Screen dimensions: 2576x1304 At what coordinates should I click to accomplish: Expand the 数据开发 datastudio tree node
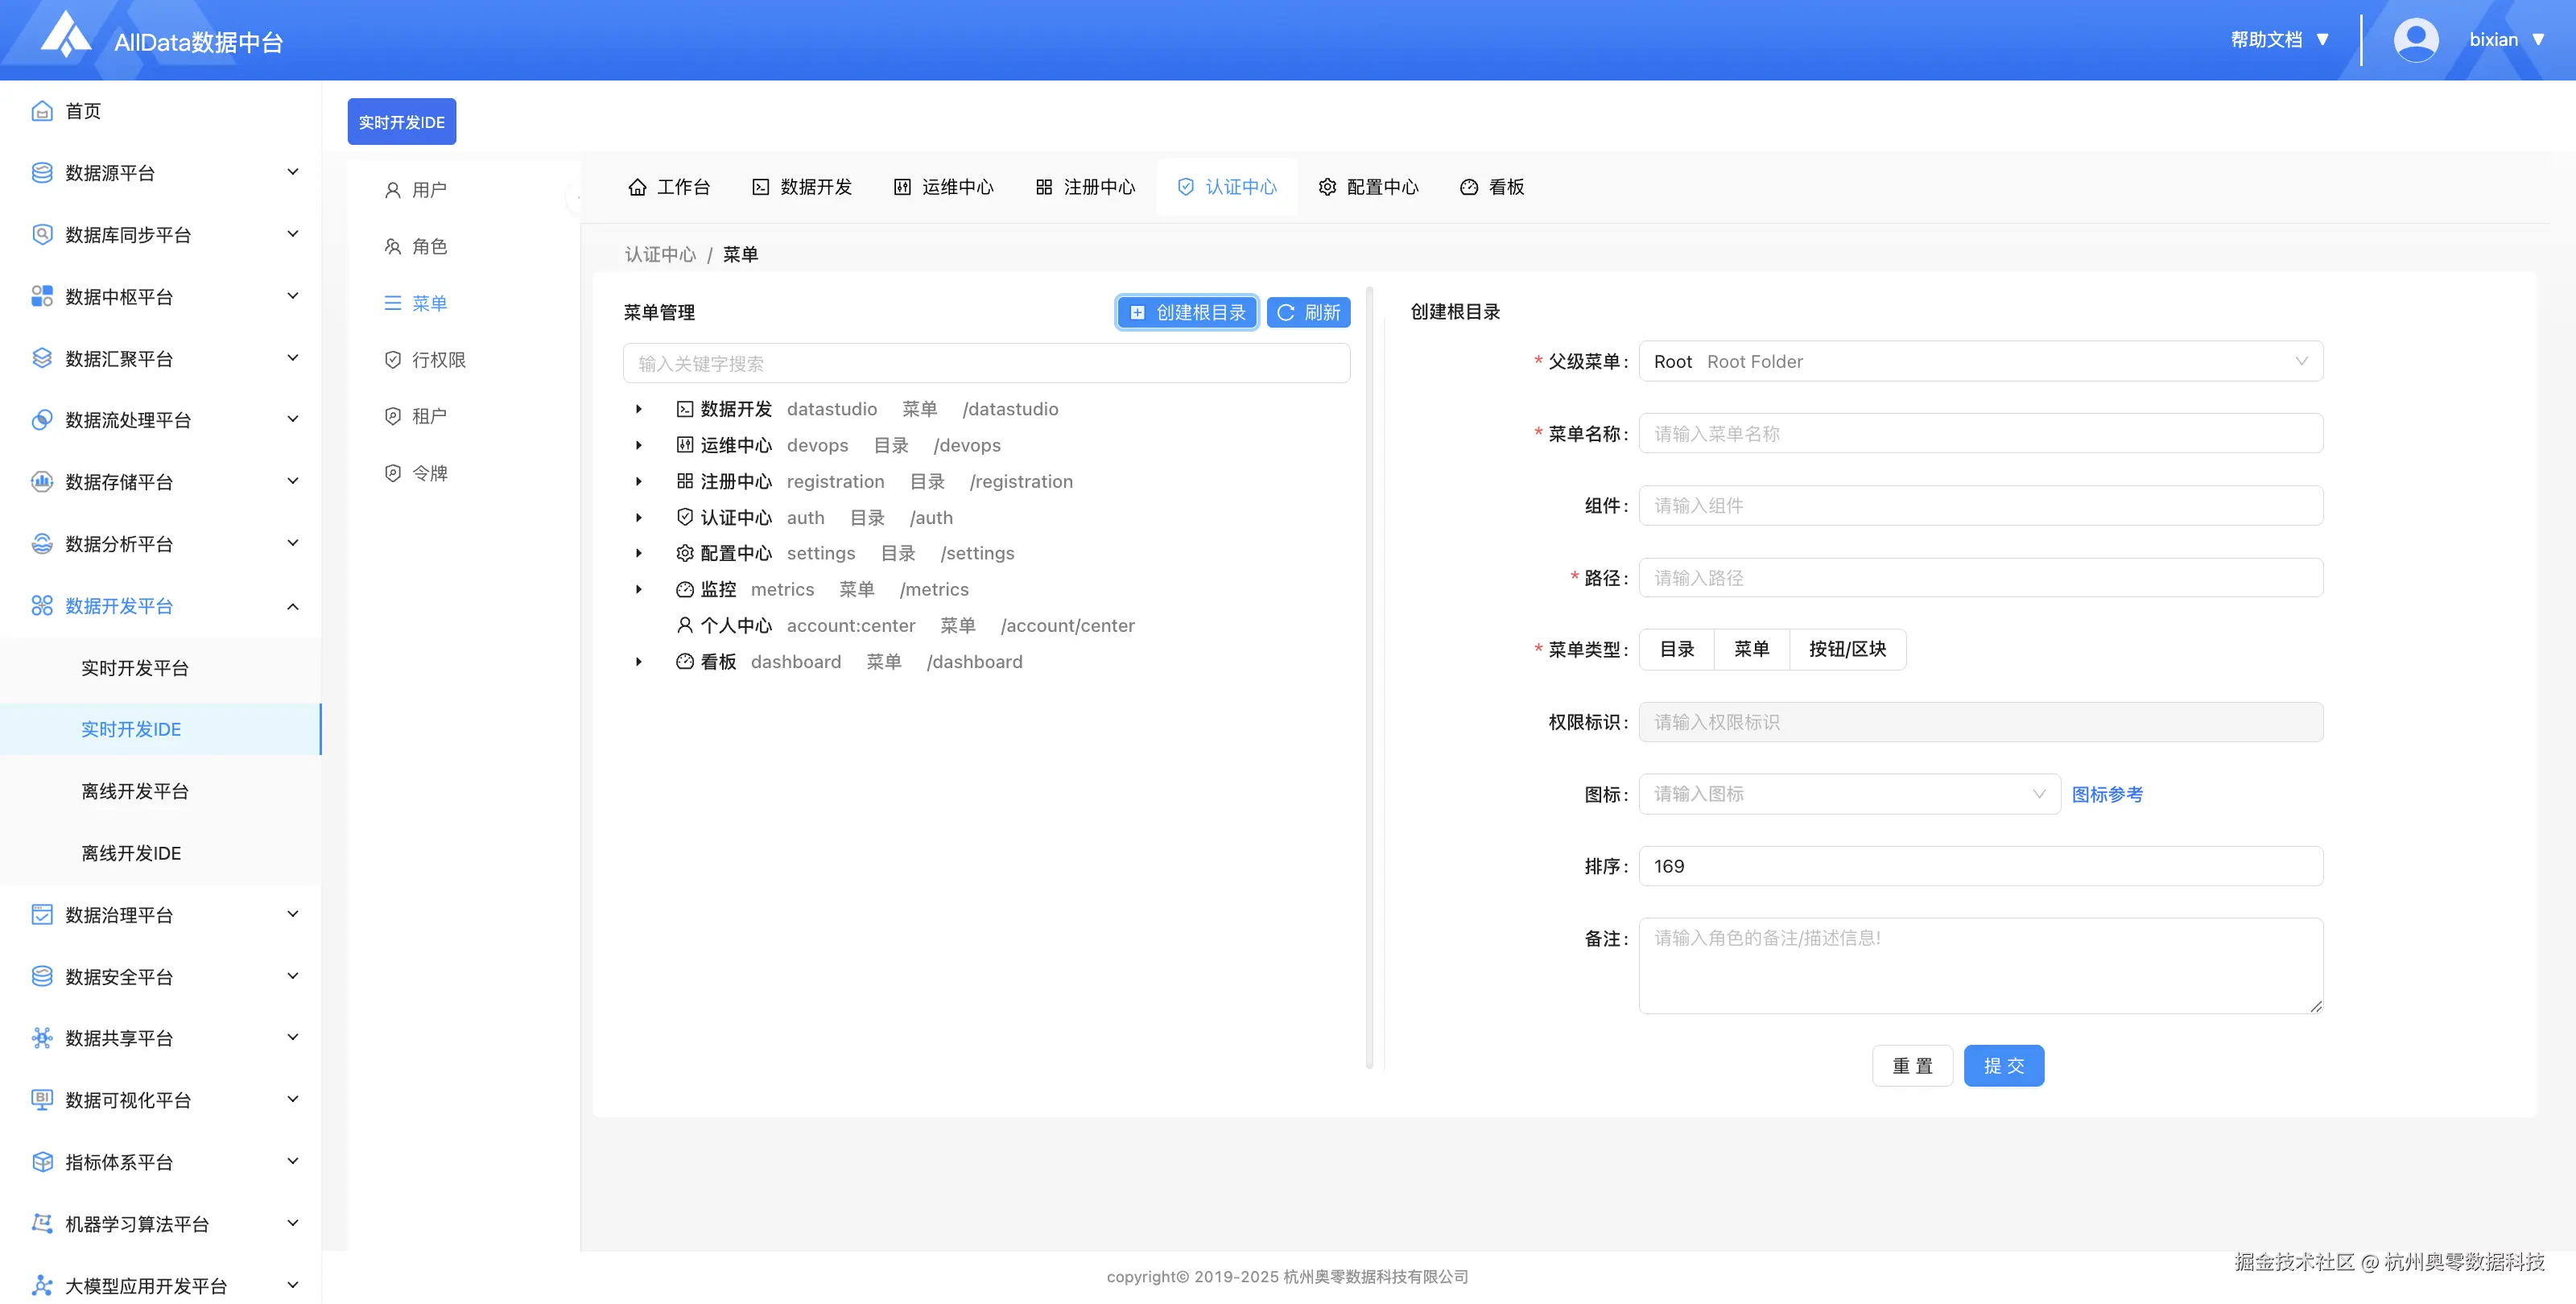click(x=640, y=408)
